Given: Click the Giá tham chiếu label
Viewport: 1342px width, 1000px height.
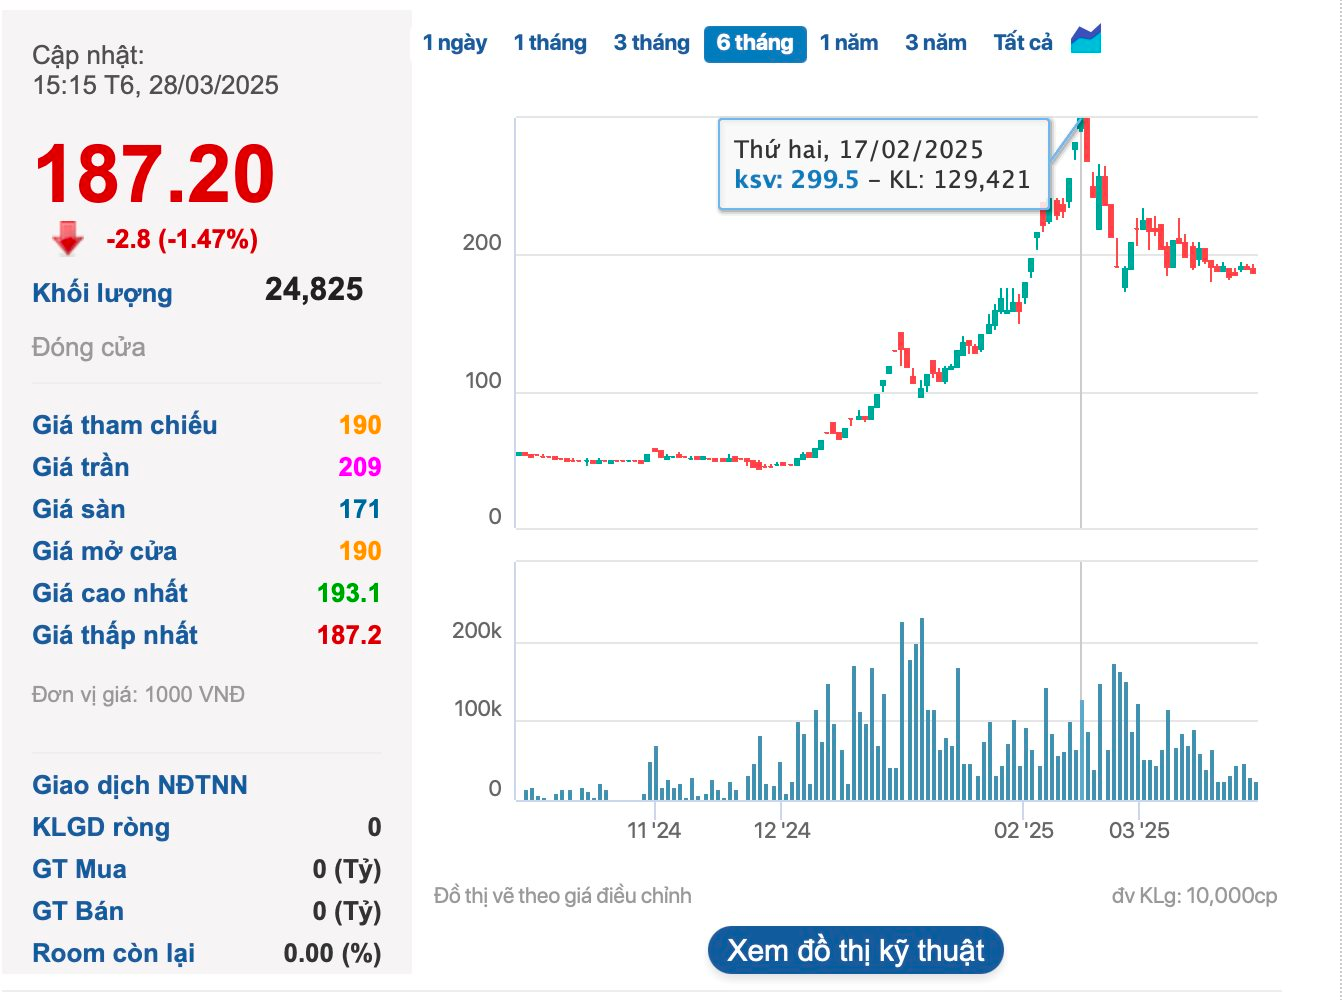Looking at the screenshot, I should [124, 425].
